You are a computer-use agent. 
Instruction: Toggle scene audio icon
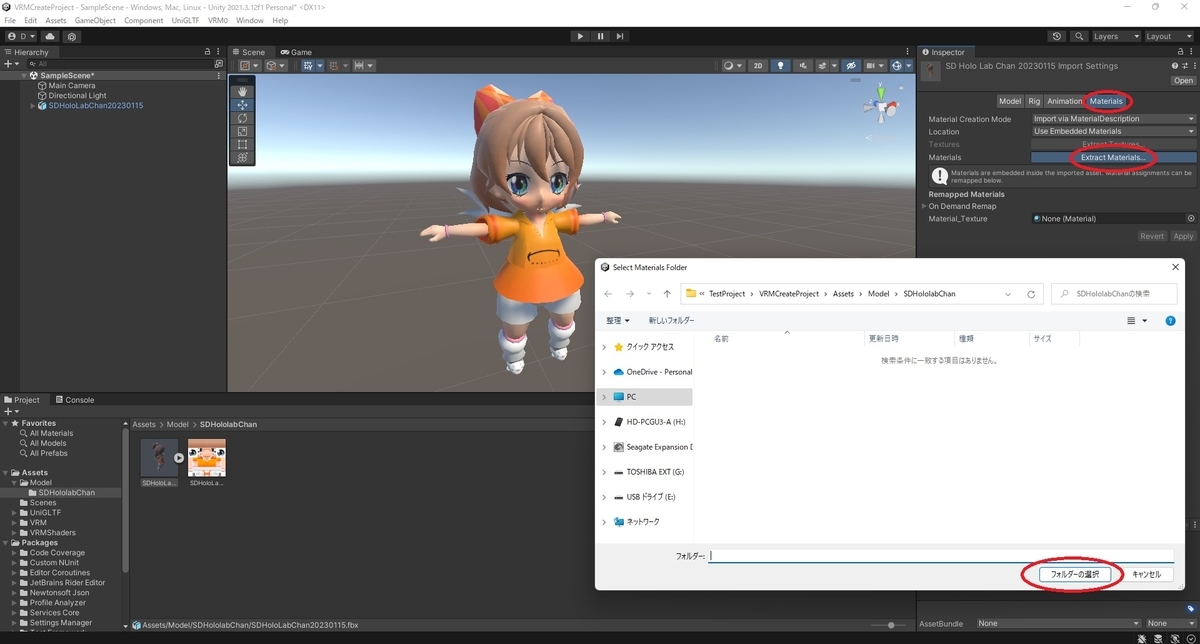coord(804,66)
